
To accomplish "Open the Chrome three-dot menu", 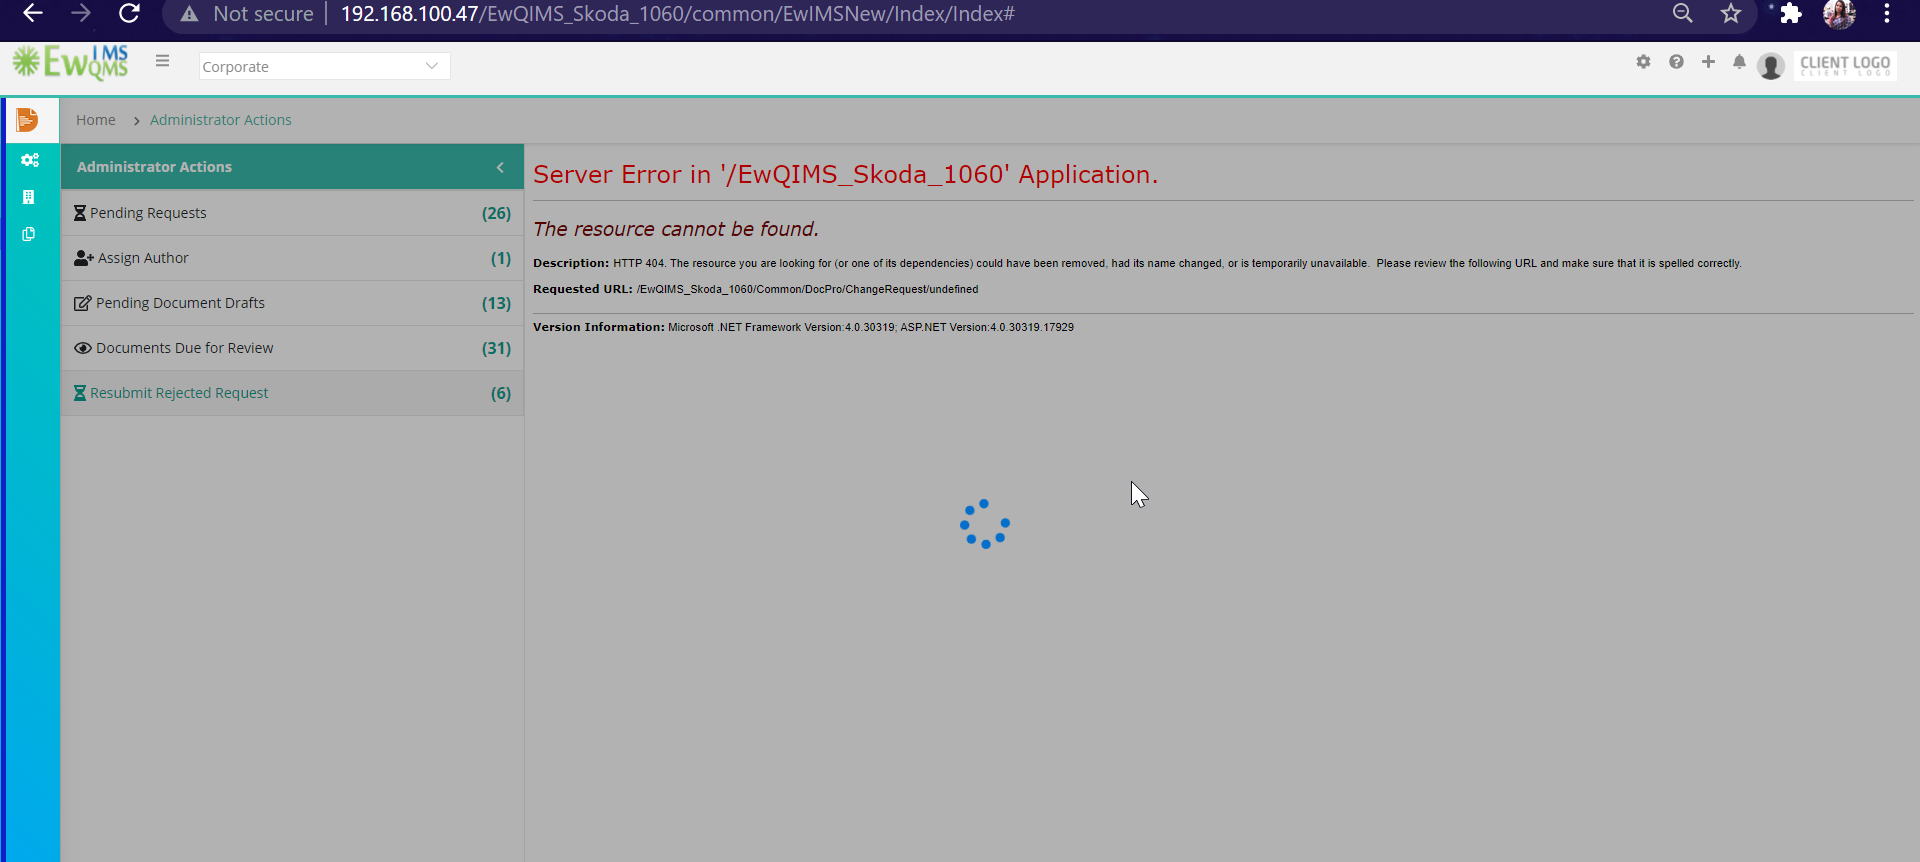I will click(1887, 13).
